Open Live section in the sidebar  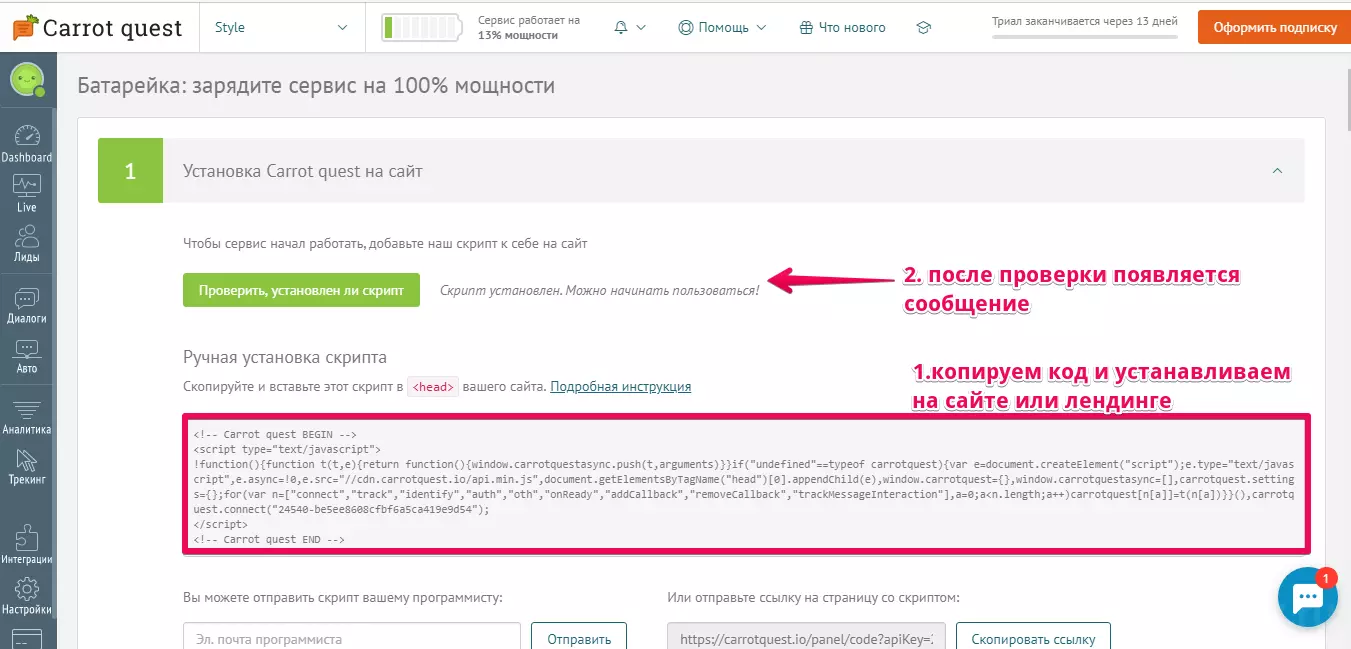point(27,194)
